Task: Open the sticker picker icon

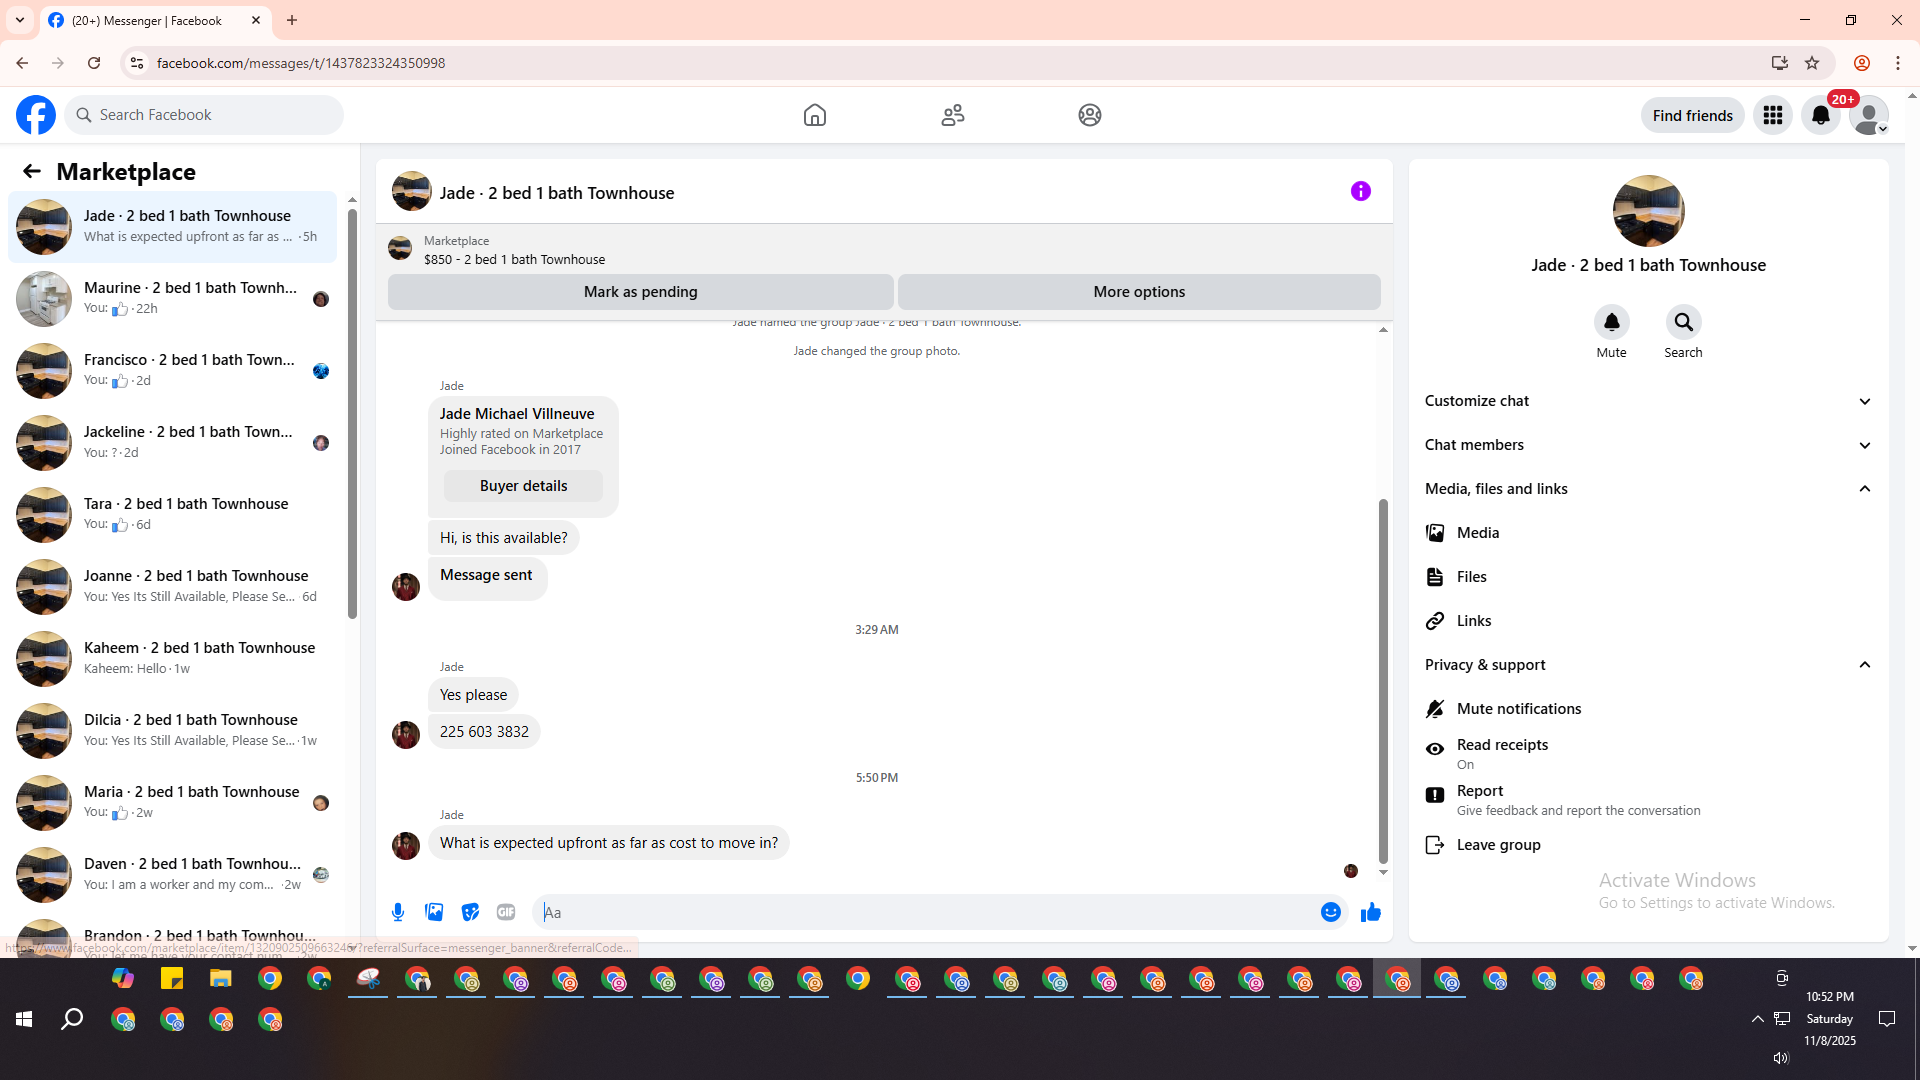Action: [470, 912]
